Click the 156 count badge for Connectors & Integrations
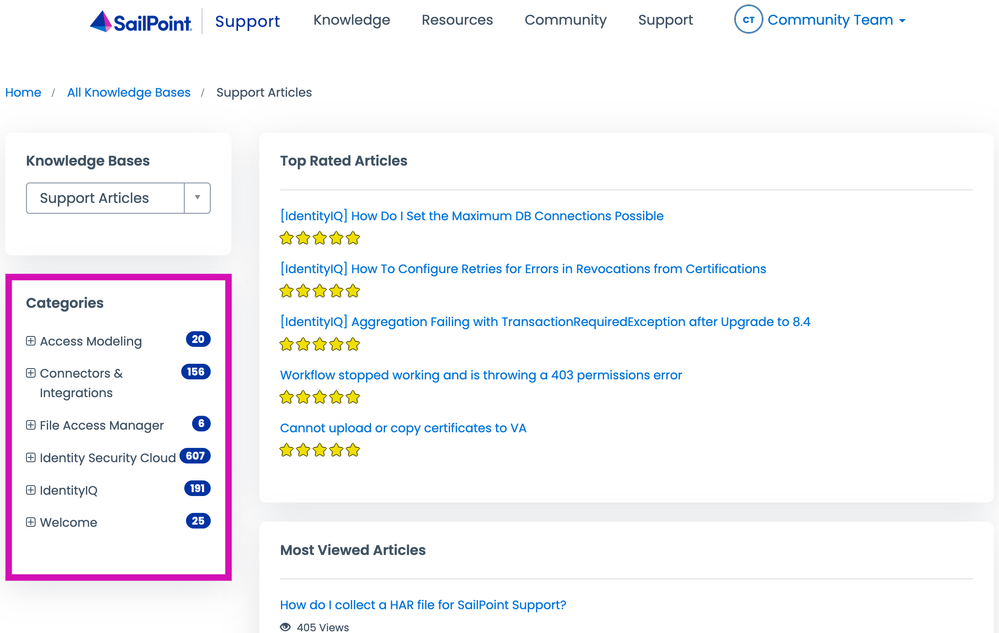Image resolution: width=999 pixels, height=633 pixels. pos(195,372)
